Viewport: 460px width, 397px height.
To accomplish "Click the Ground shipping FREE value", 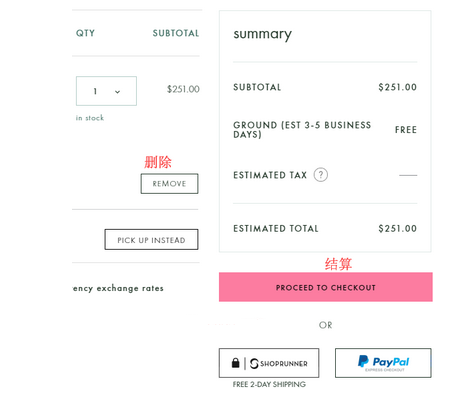I will click(x=406, y=130).
